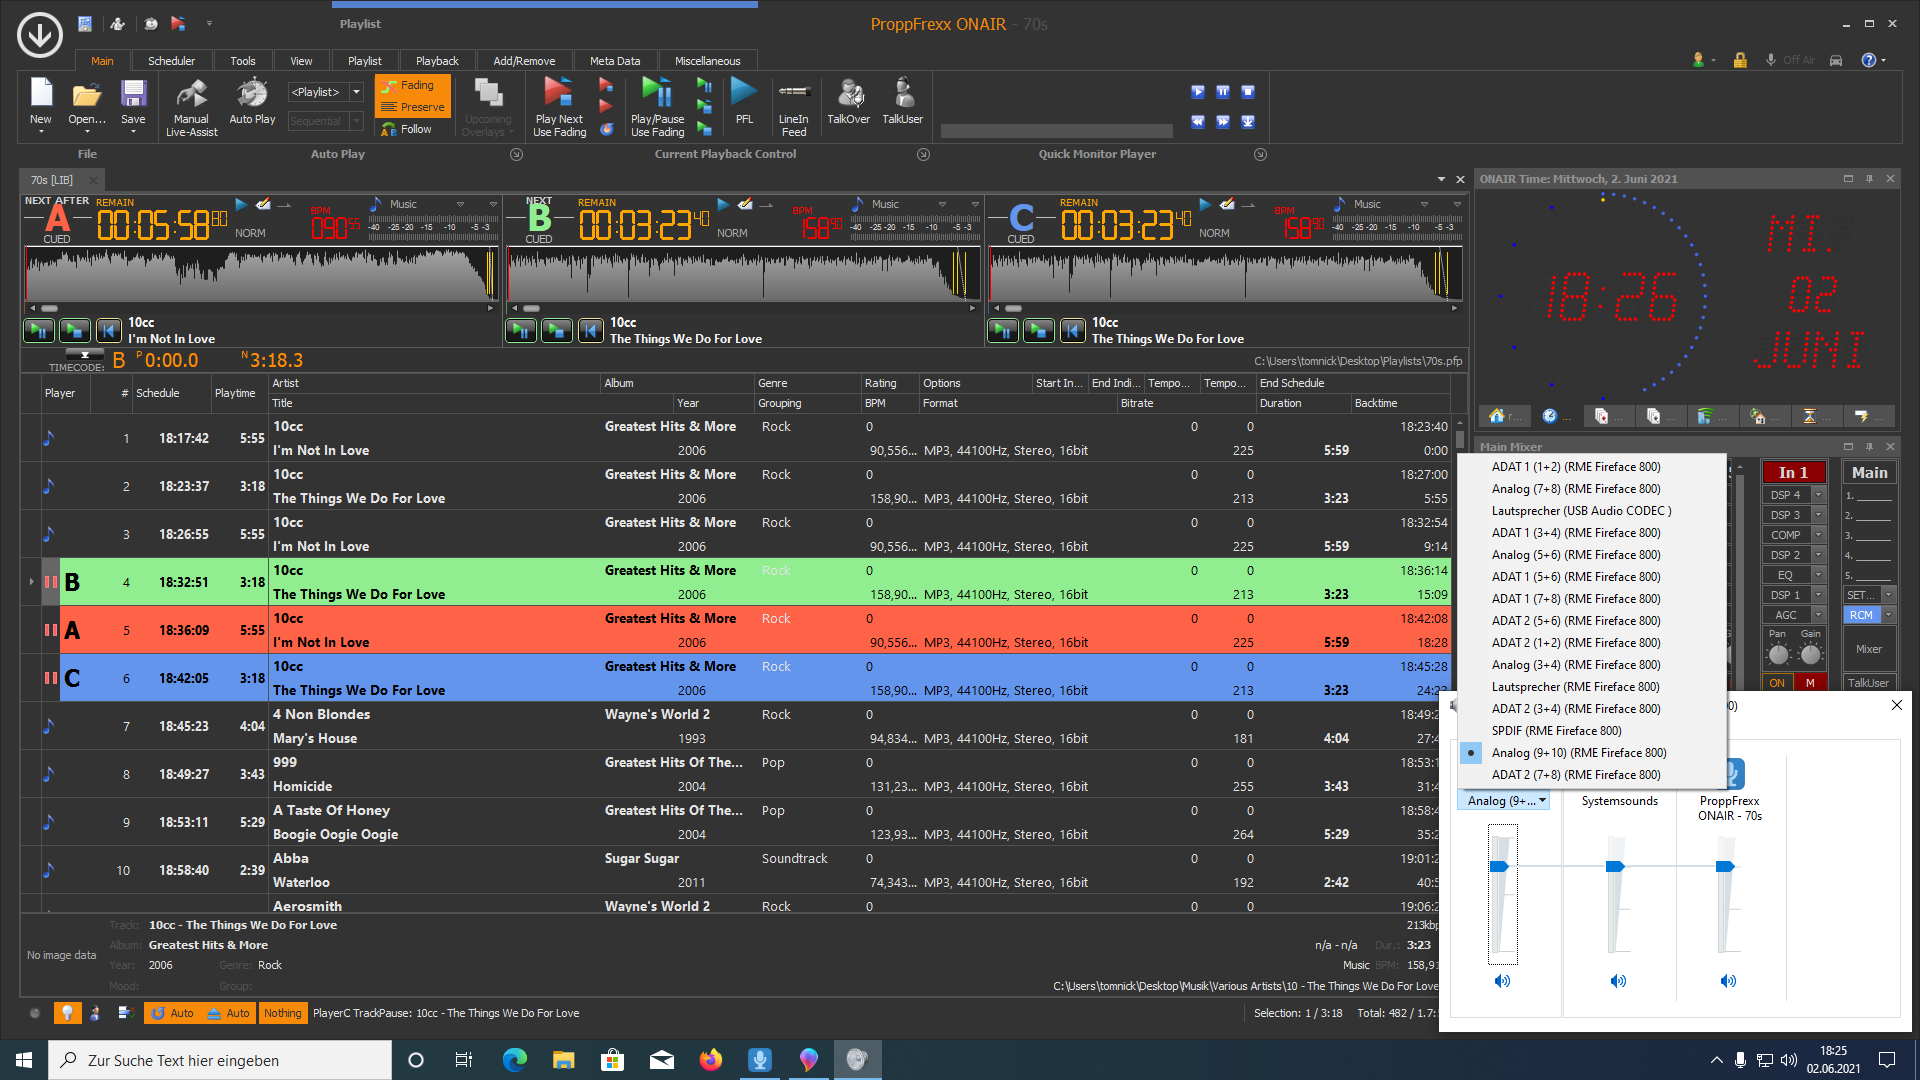Toggle the mixer In 1 ON button
The width and height of the screenshot is (1920, 1080).
[1777, 683]
